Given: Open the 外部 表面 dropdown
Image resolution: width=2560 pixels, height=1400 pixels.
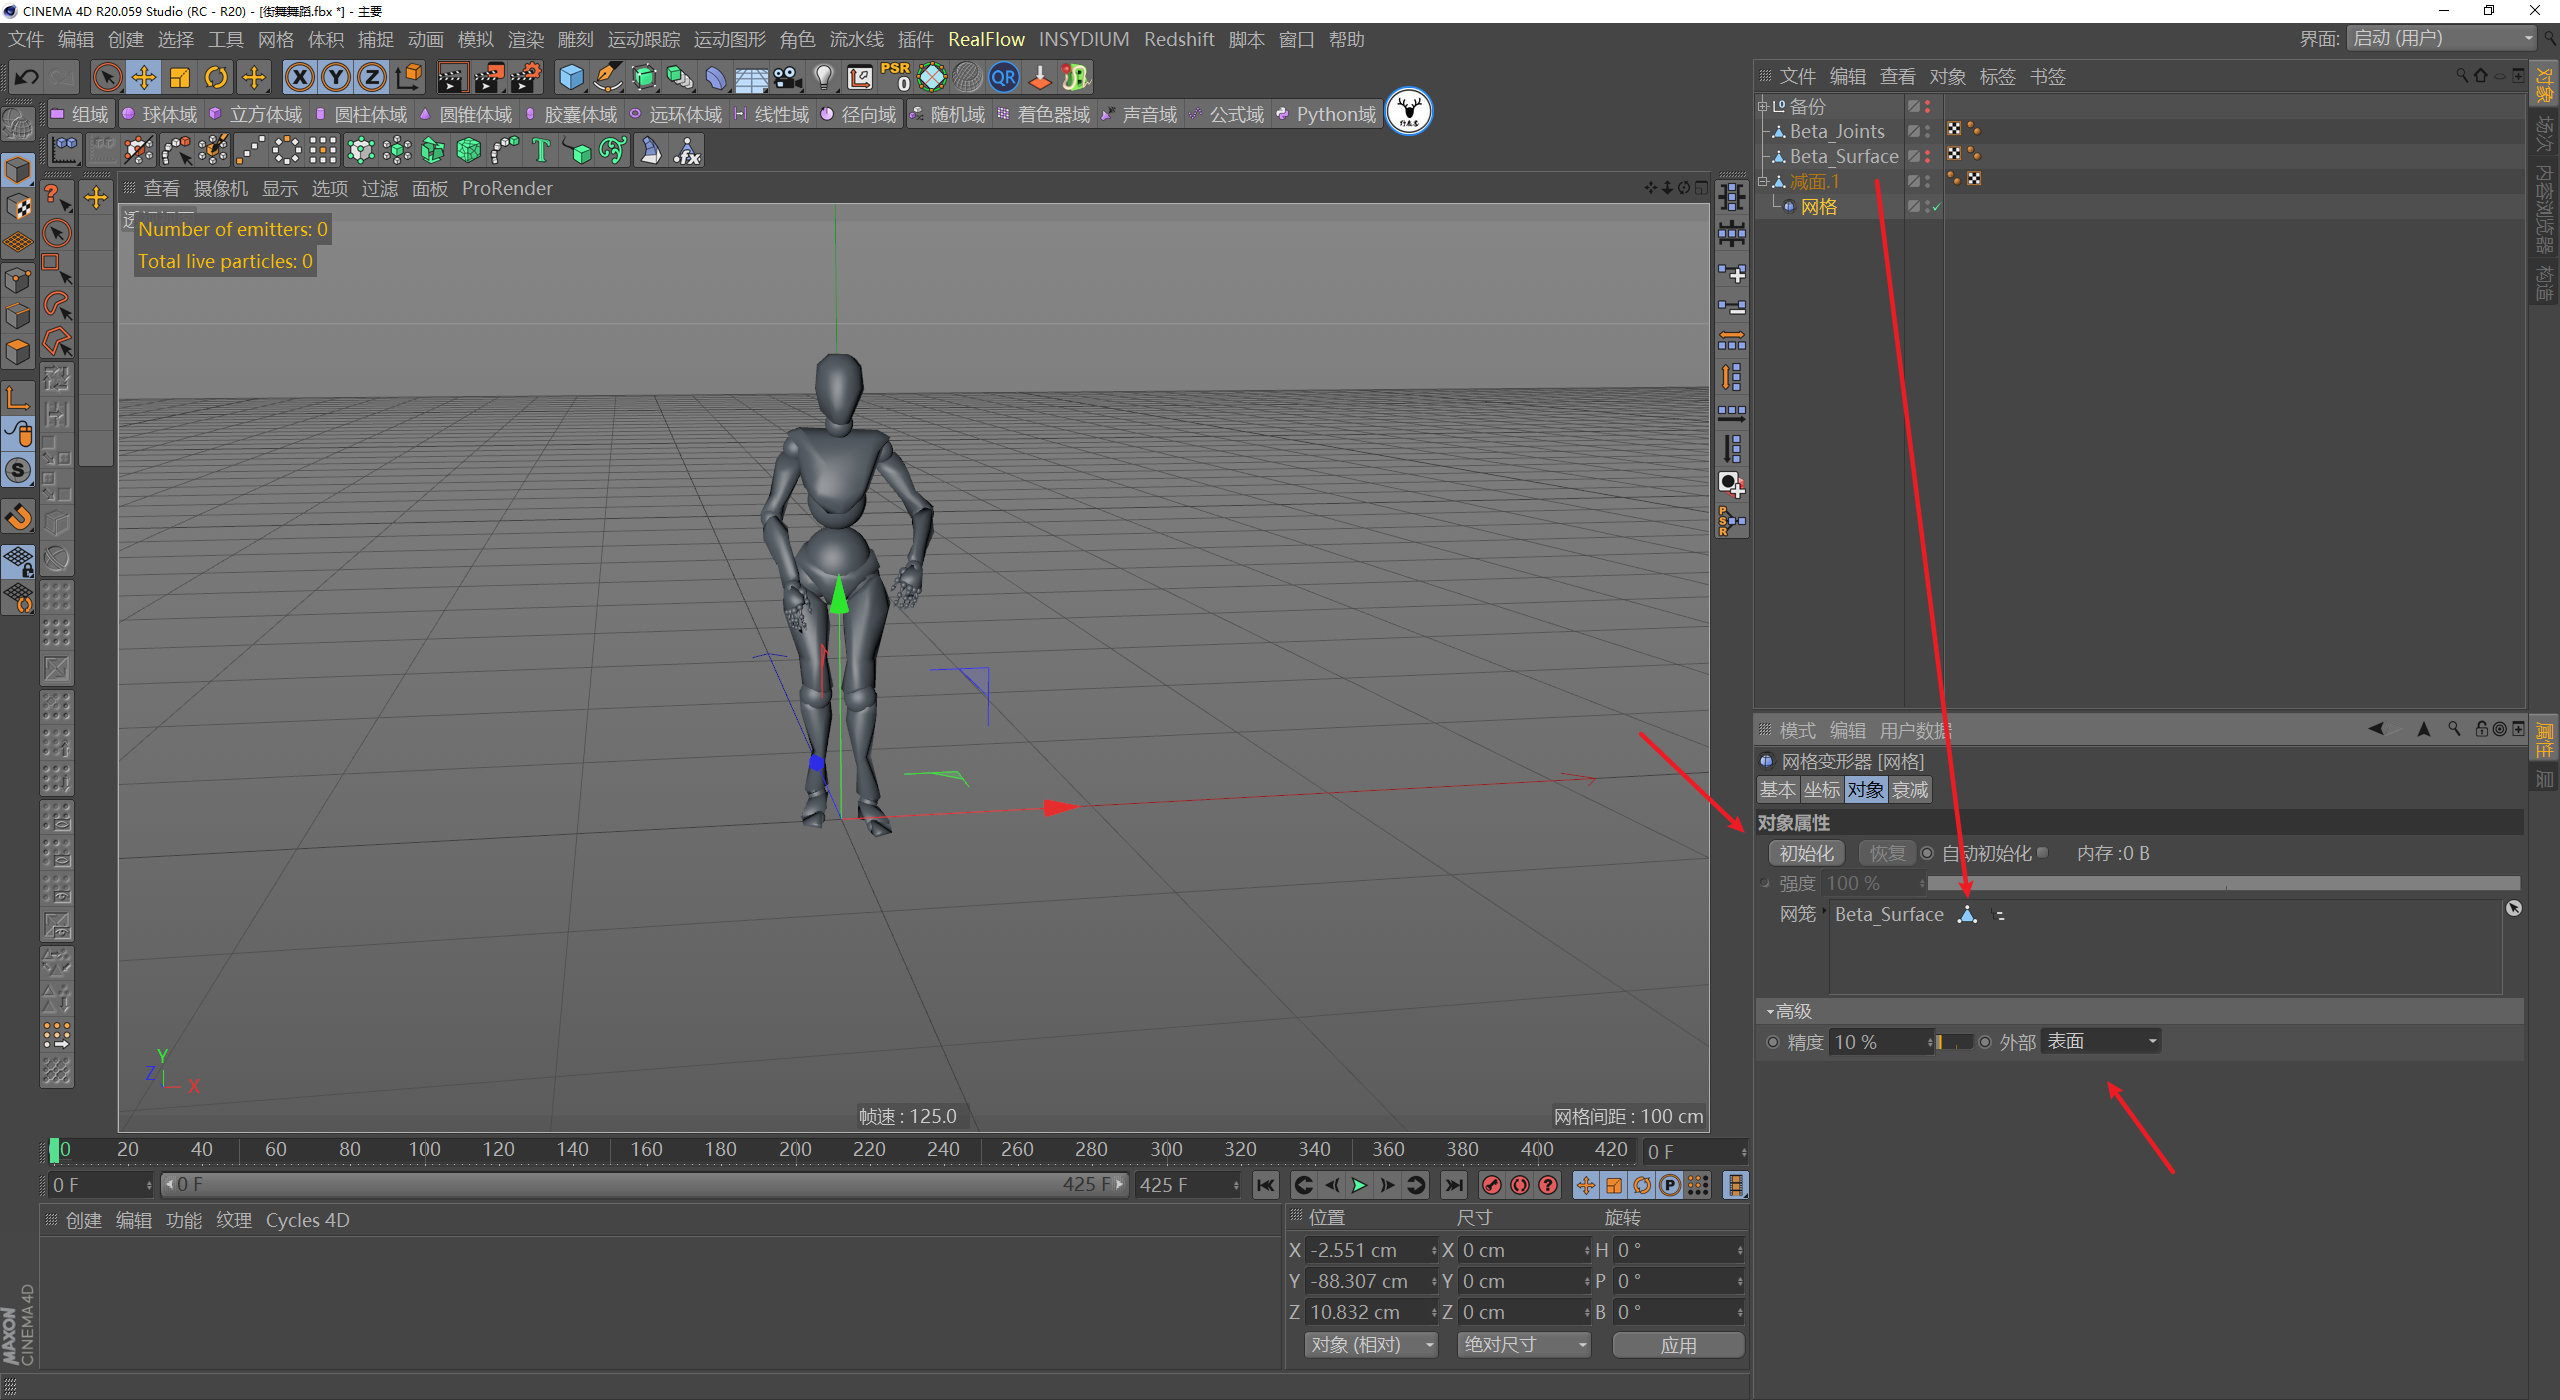Looking at the screenshot, I should pos(2100,1042).
